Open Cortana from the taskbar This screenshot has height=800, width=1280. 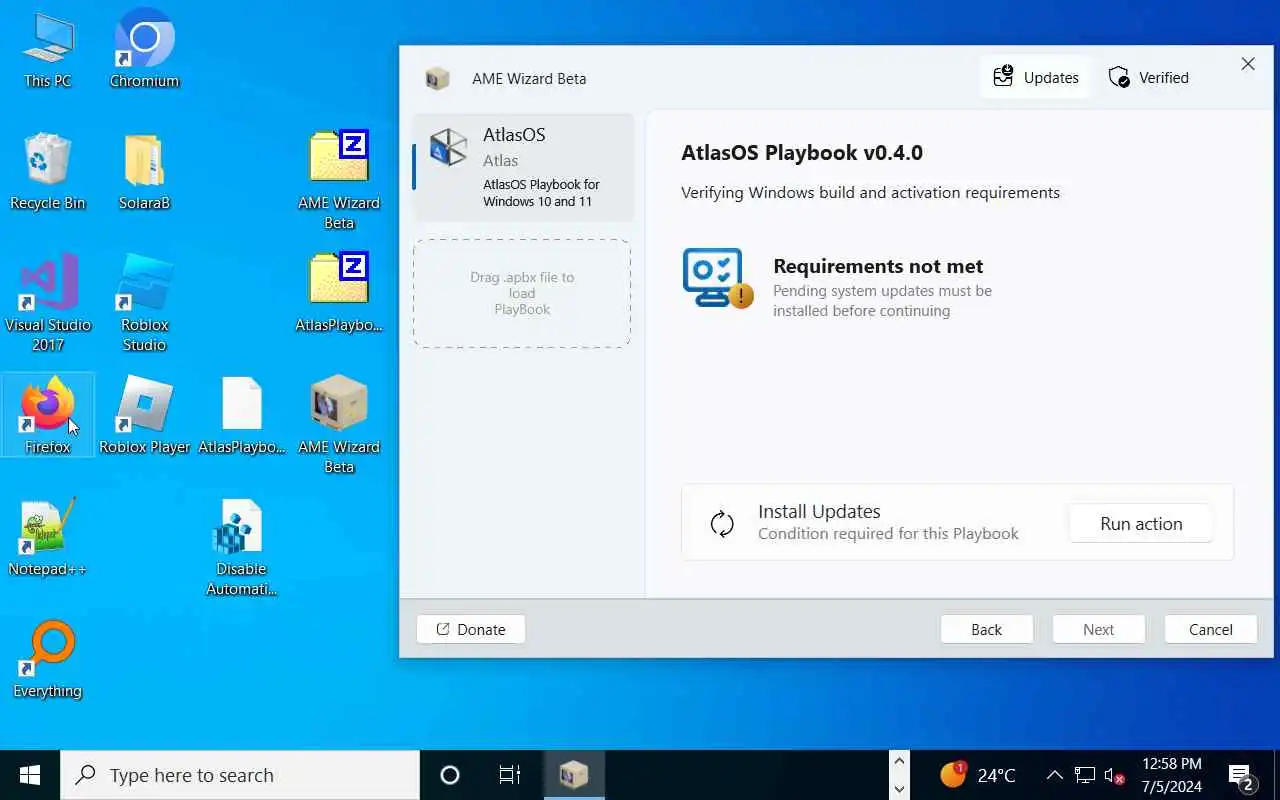point(450,775)
